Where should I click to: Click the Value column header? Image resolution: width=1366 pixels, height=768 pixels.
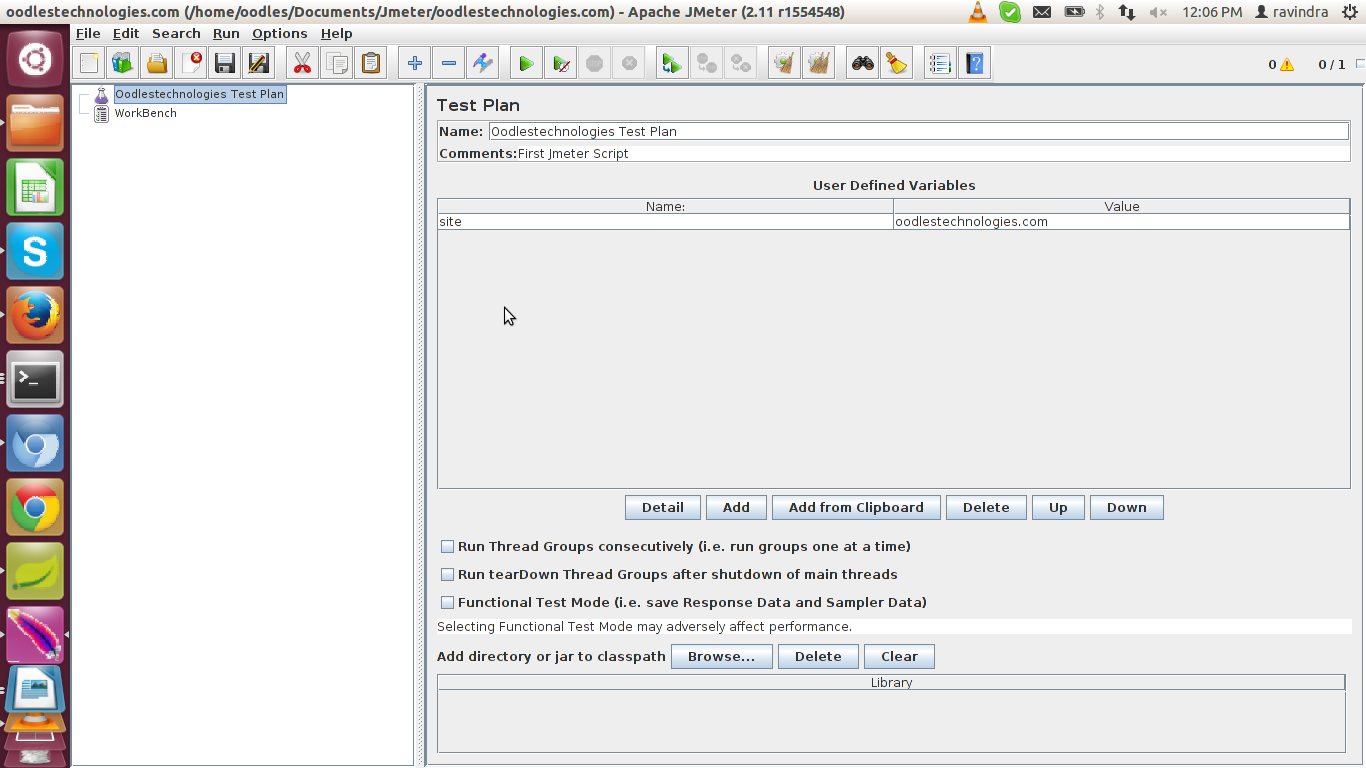(1121, 207)
